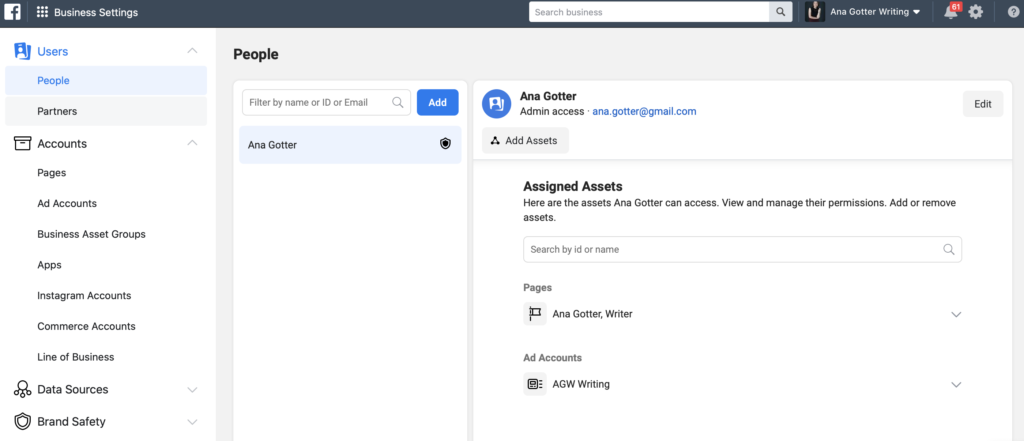Open the settings gear icon
Viewport: 1024px width, 441px height.
976,12
